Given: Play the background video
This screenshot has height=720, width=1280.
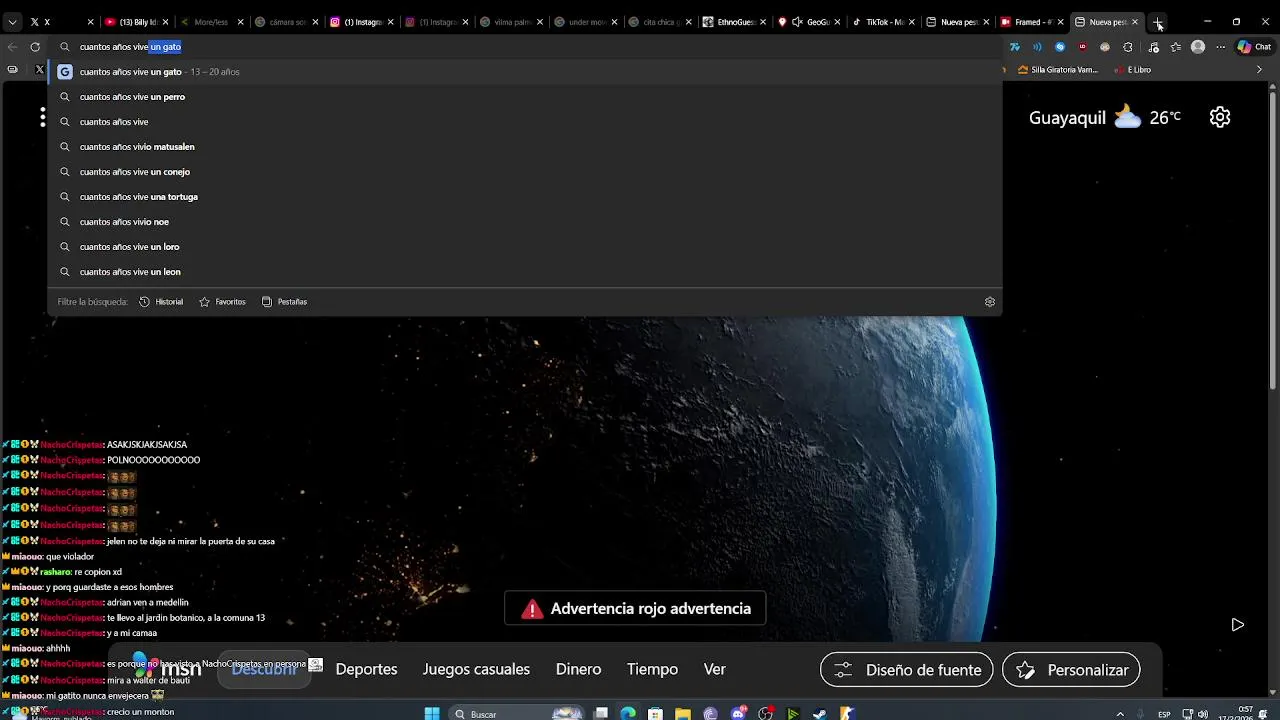Looking at the screenshot, I should (1237, 625).
